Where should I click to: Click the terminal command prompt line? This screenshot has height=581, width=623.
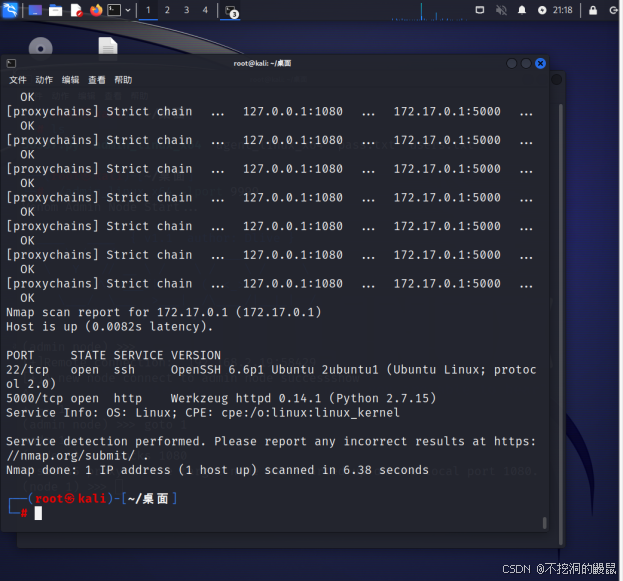click(200, 513)
